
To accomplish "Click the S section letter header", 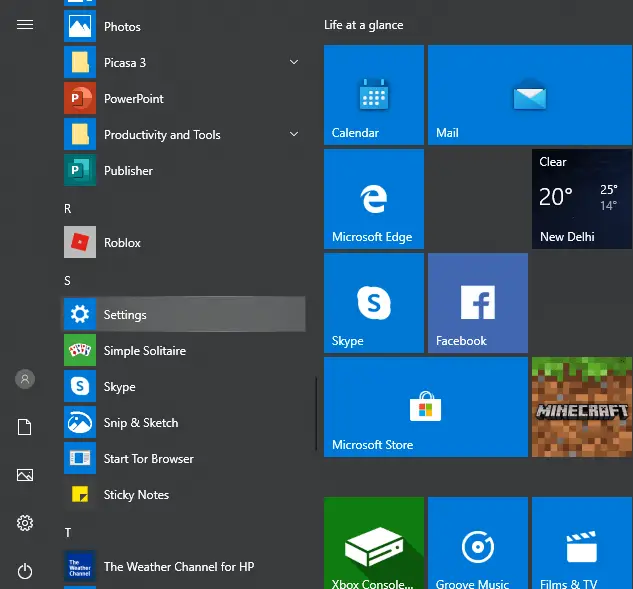I will point(67,281).
